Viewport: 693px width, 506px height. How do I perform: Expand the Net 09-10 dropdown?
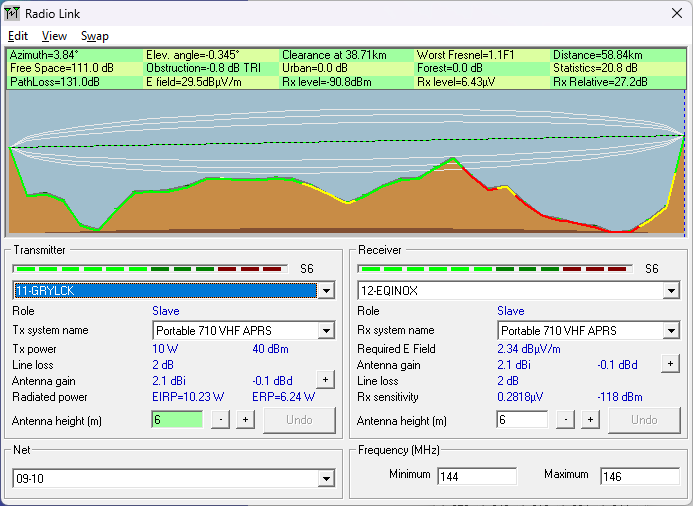(x=326, y=479)
